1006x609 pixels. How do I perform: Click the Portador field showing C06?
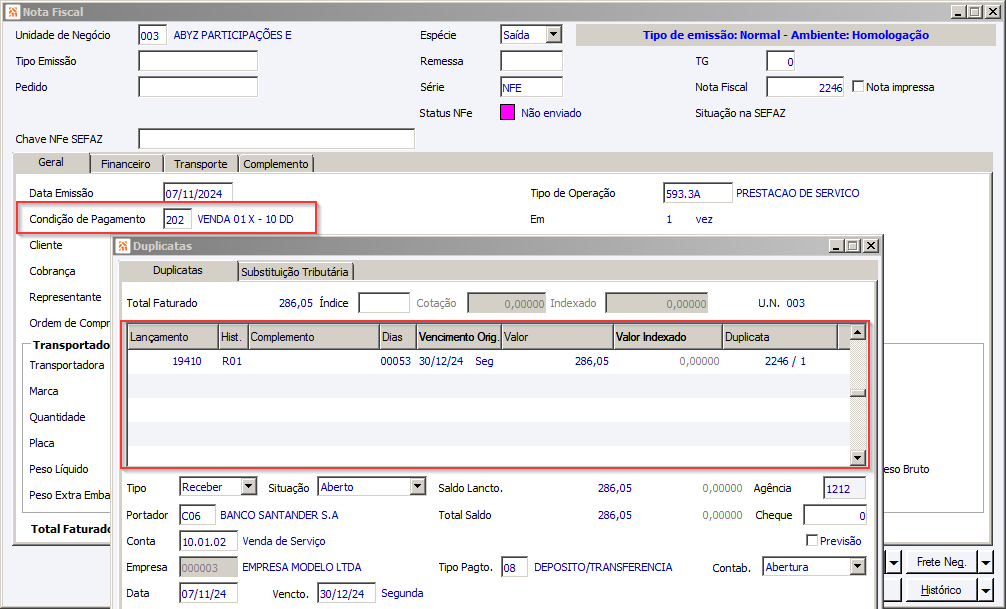pos(198,515)
